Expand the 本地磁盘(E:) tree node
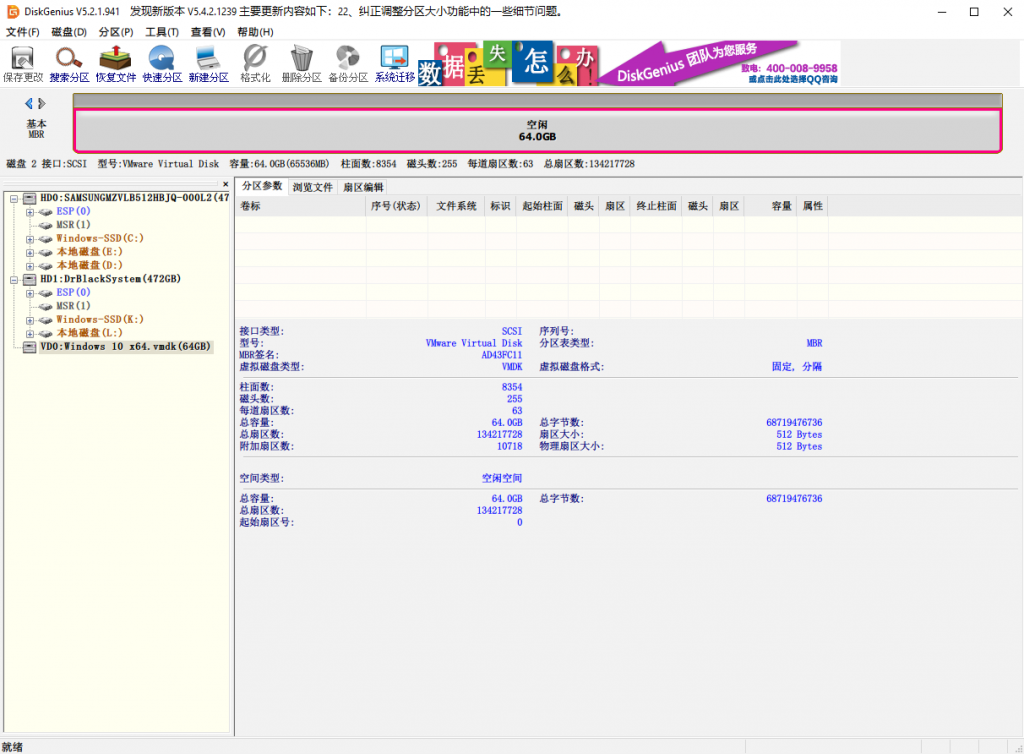This screenshot has height=754, width=1024. click(29, 253)
